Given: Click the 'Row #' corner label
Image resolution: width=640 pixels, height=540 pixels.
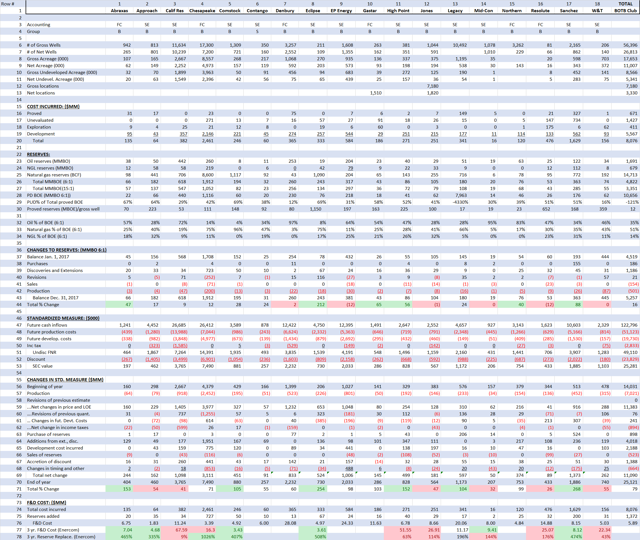Looking at the screenshot, I should click(x=8, y=4).
